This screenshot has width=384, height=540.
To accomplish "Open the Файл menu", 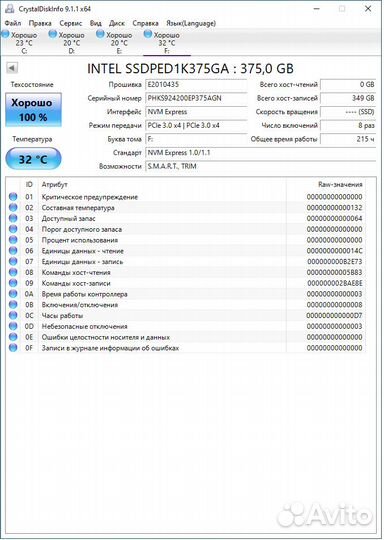I will coord(13,23).
